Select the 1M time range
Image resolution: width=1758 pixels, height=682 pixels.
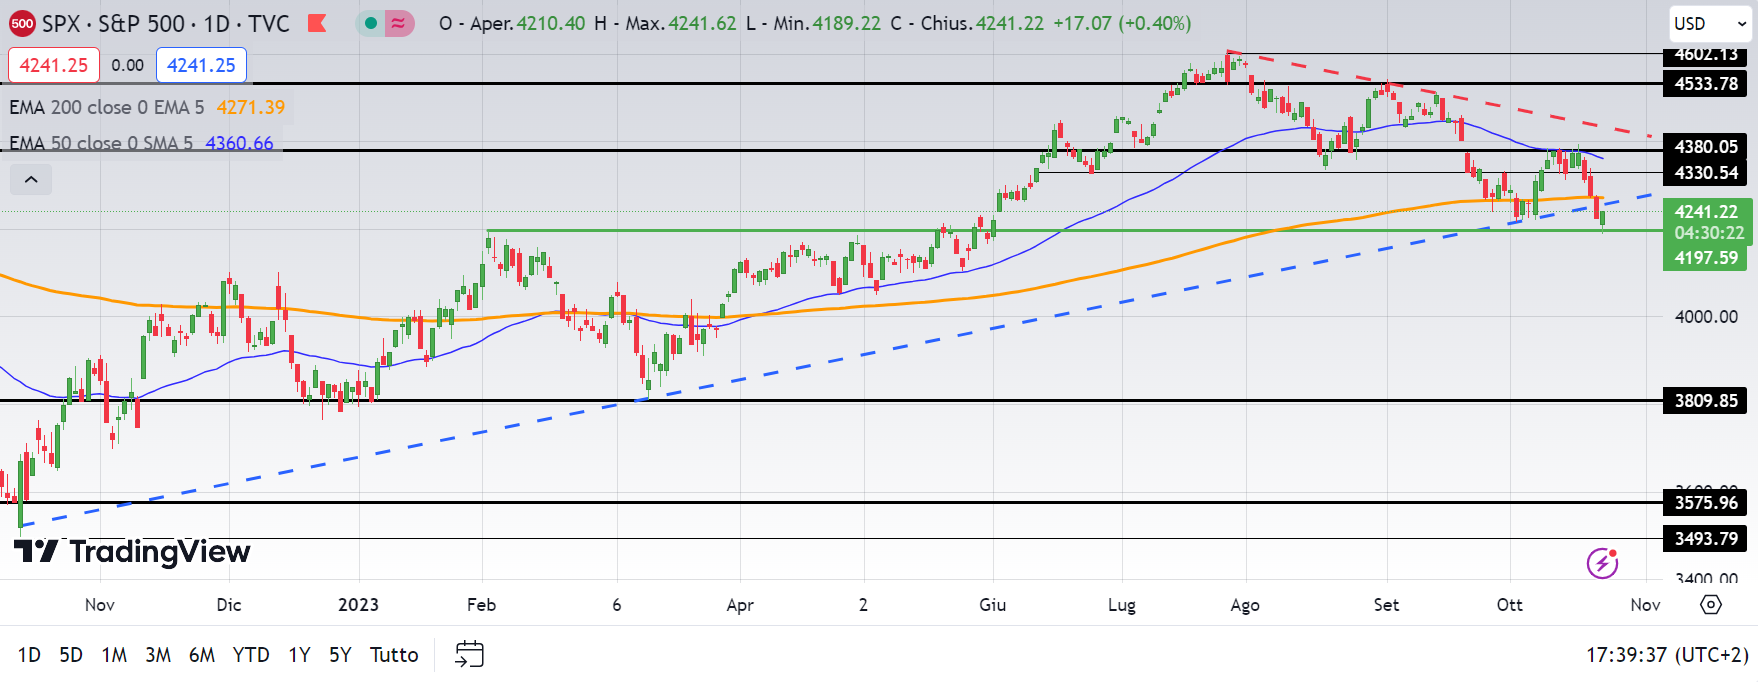coord(114,655)
